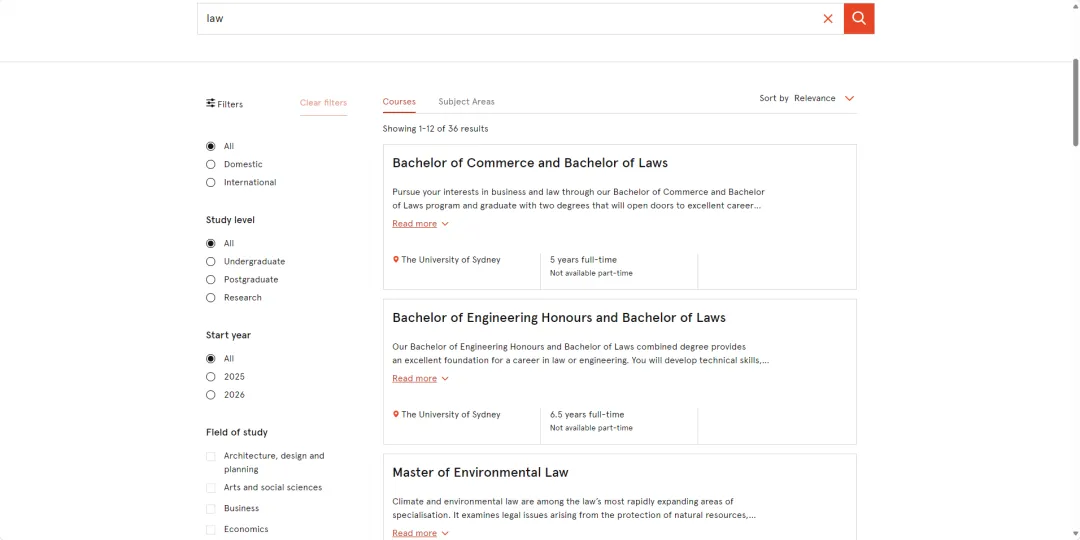This screenshot has height=540, width=1080.
Task: Click location pin in Engineering Honours card
Action: (x=396, y=415)
